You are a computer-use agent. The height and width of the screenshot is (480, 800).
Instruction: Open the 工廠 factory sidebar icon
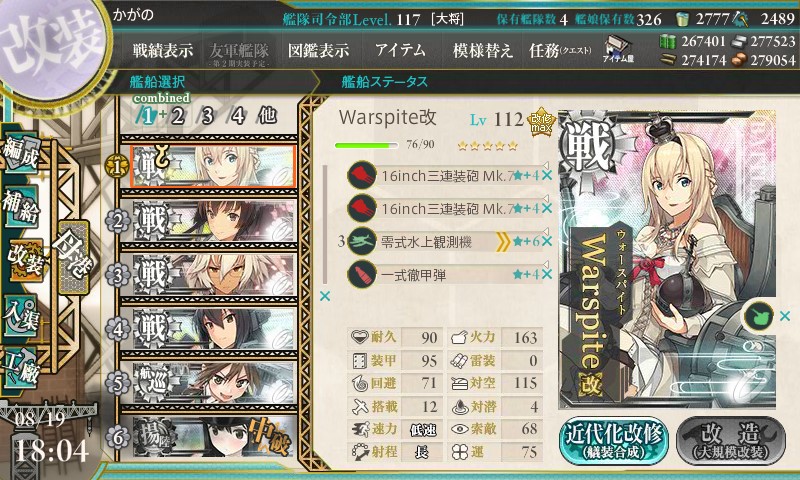click(21, 366)
